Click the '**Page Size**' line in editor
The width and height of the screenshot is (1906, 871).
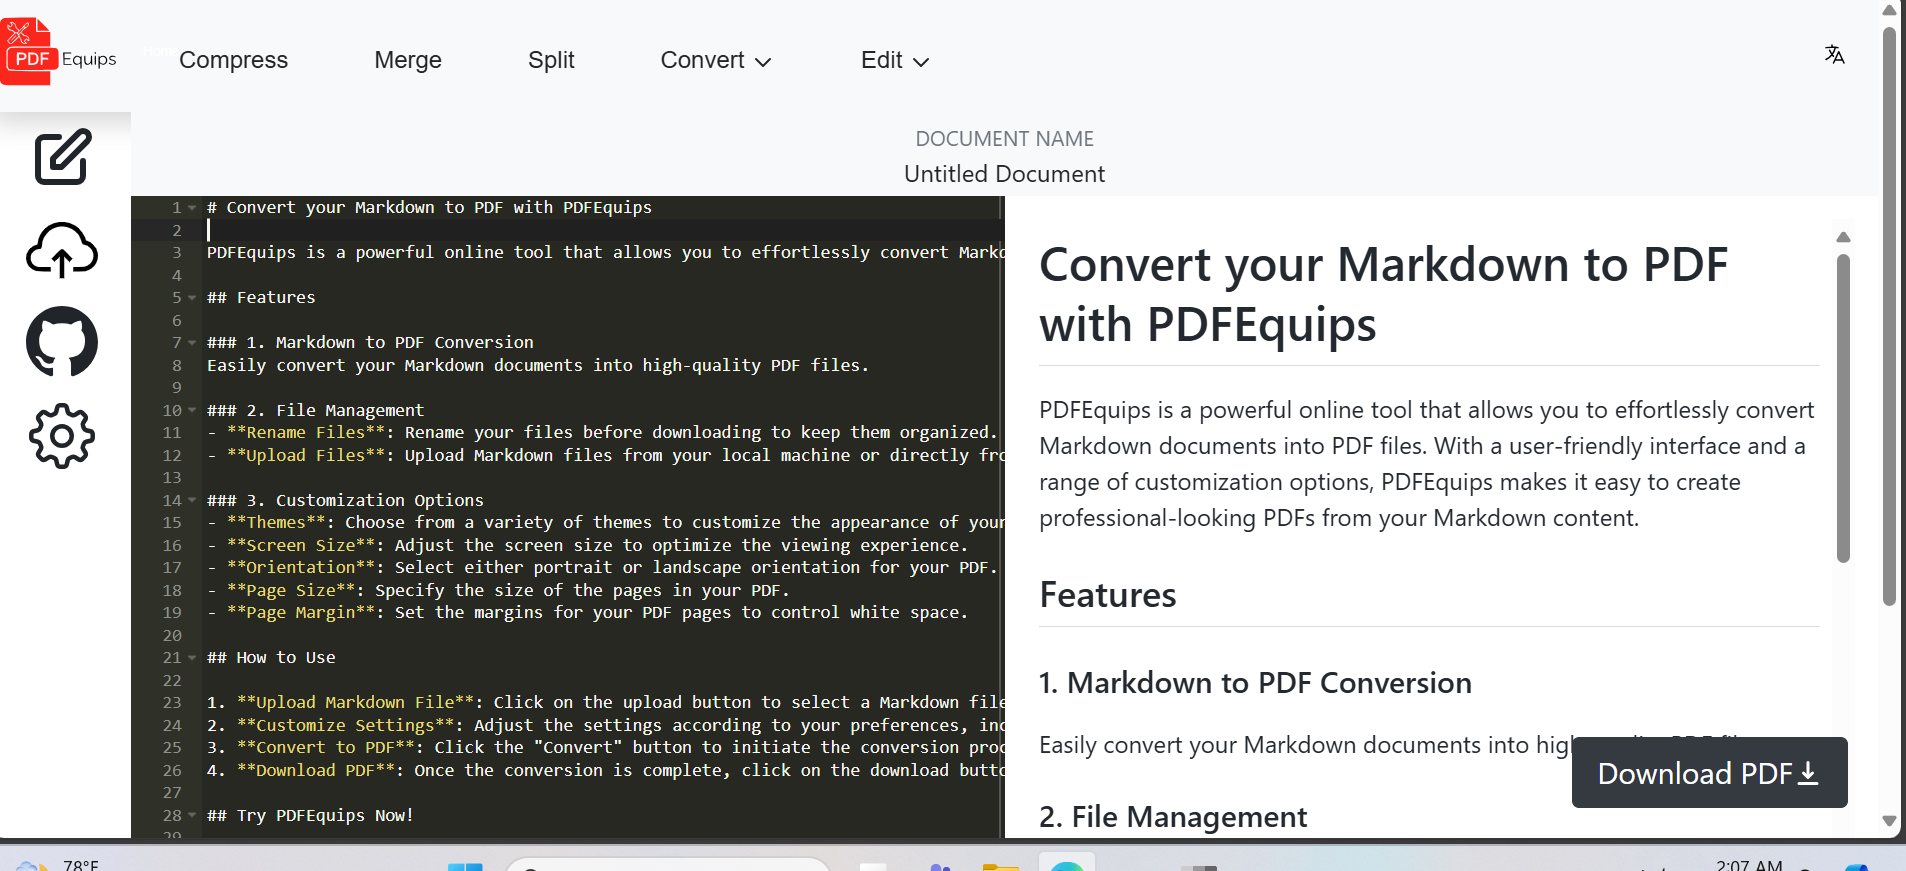click(498, 591)
